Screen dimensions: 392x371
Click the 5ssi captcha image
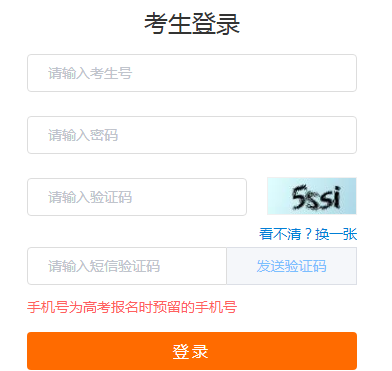coord(312,196)
